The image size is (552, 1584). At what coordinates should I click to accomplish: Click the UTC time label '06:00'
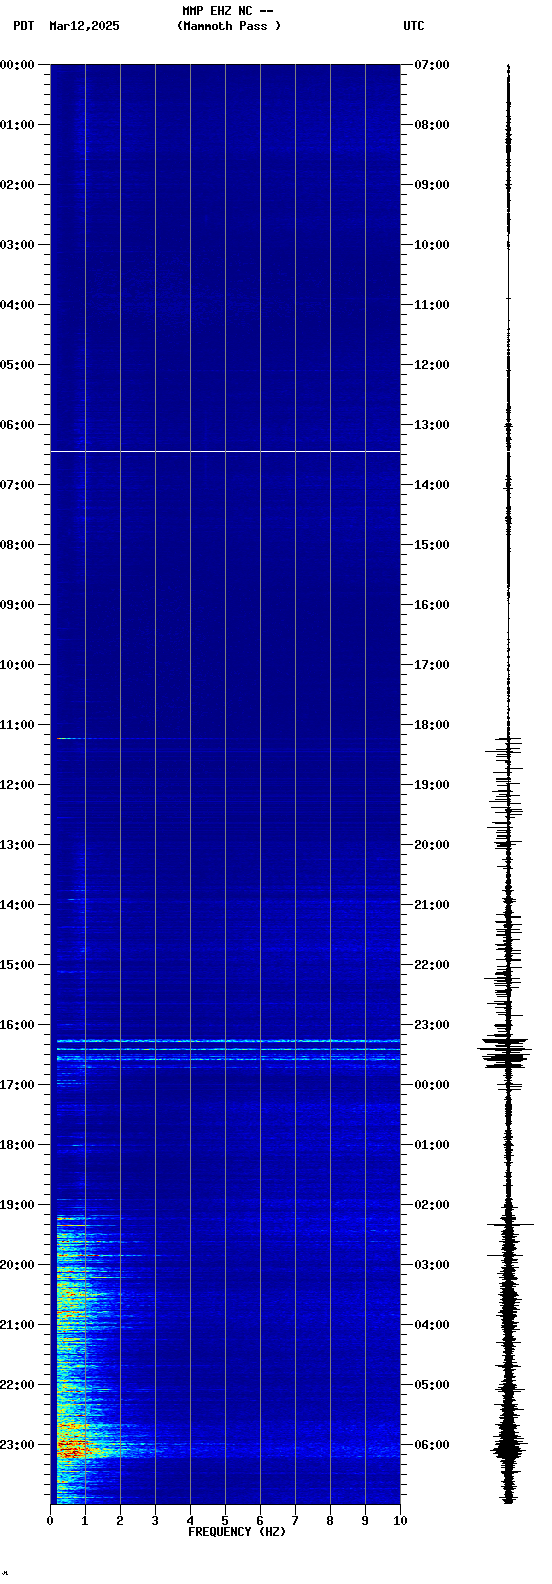coord(432,1445)
